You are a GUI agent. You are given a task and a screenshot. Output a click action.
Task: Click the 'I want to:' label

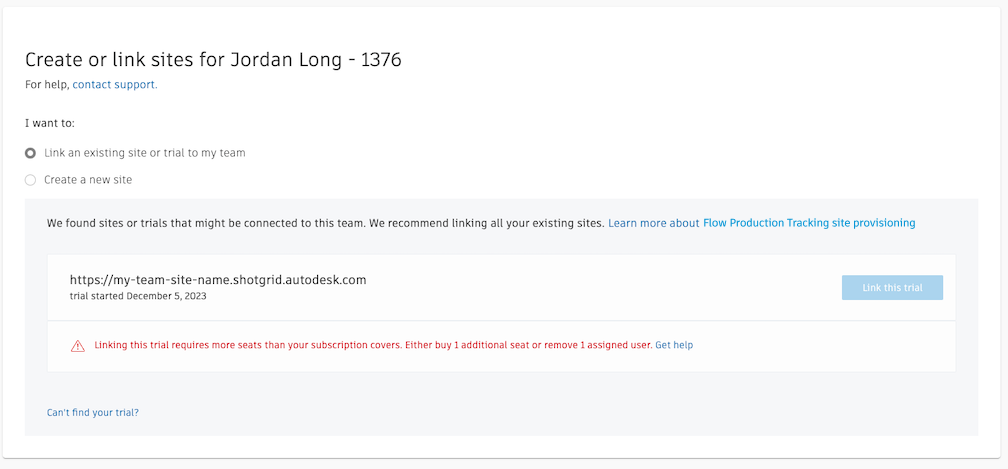click(50, 123)
